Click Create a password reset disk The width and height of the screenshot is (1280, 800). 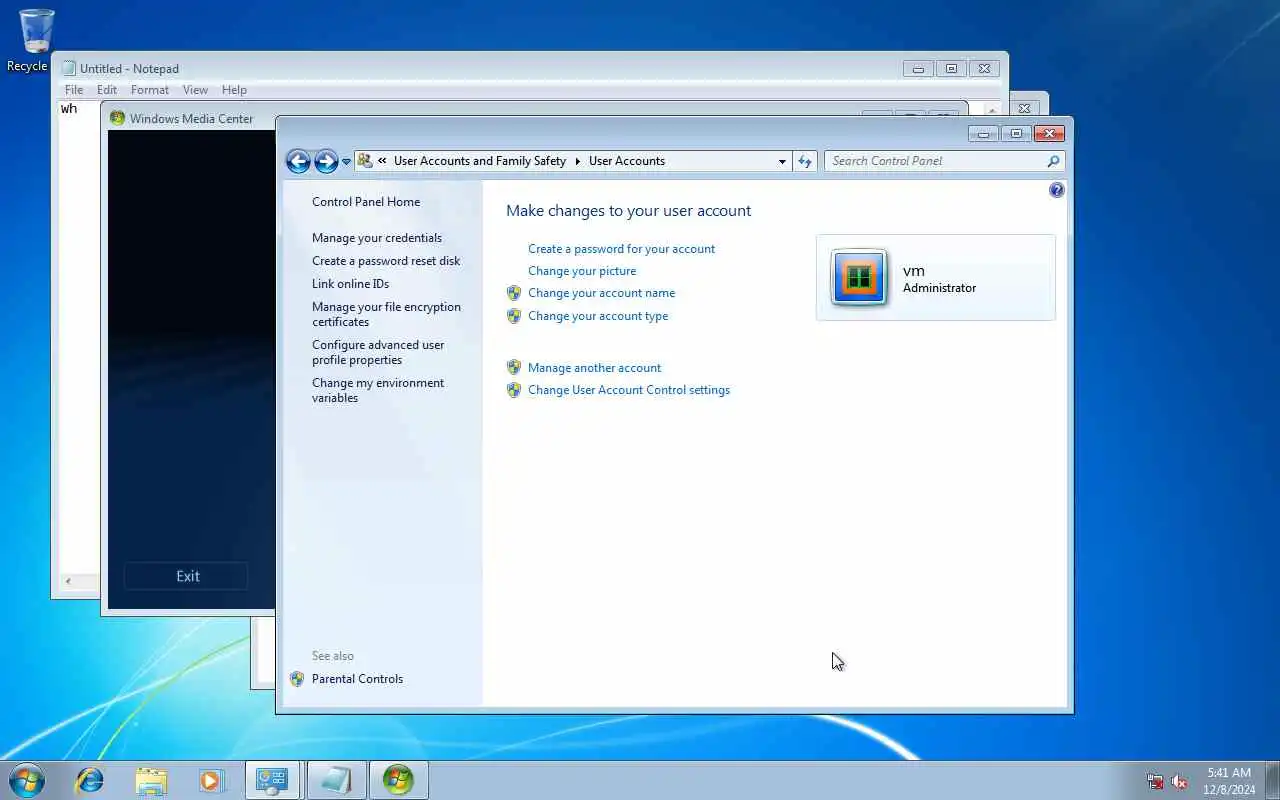pos(386,261)
